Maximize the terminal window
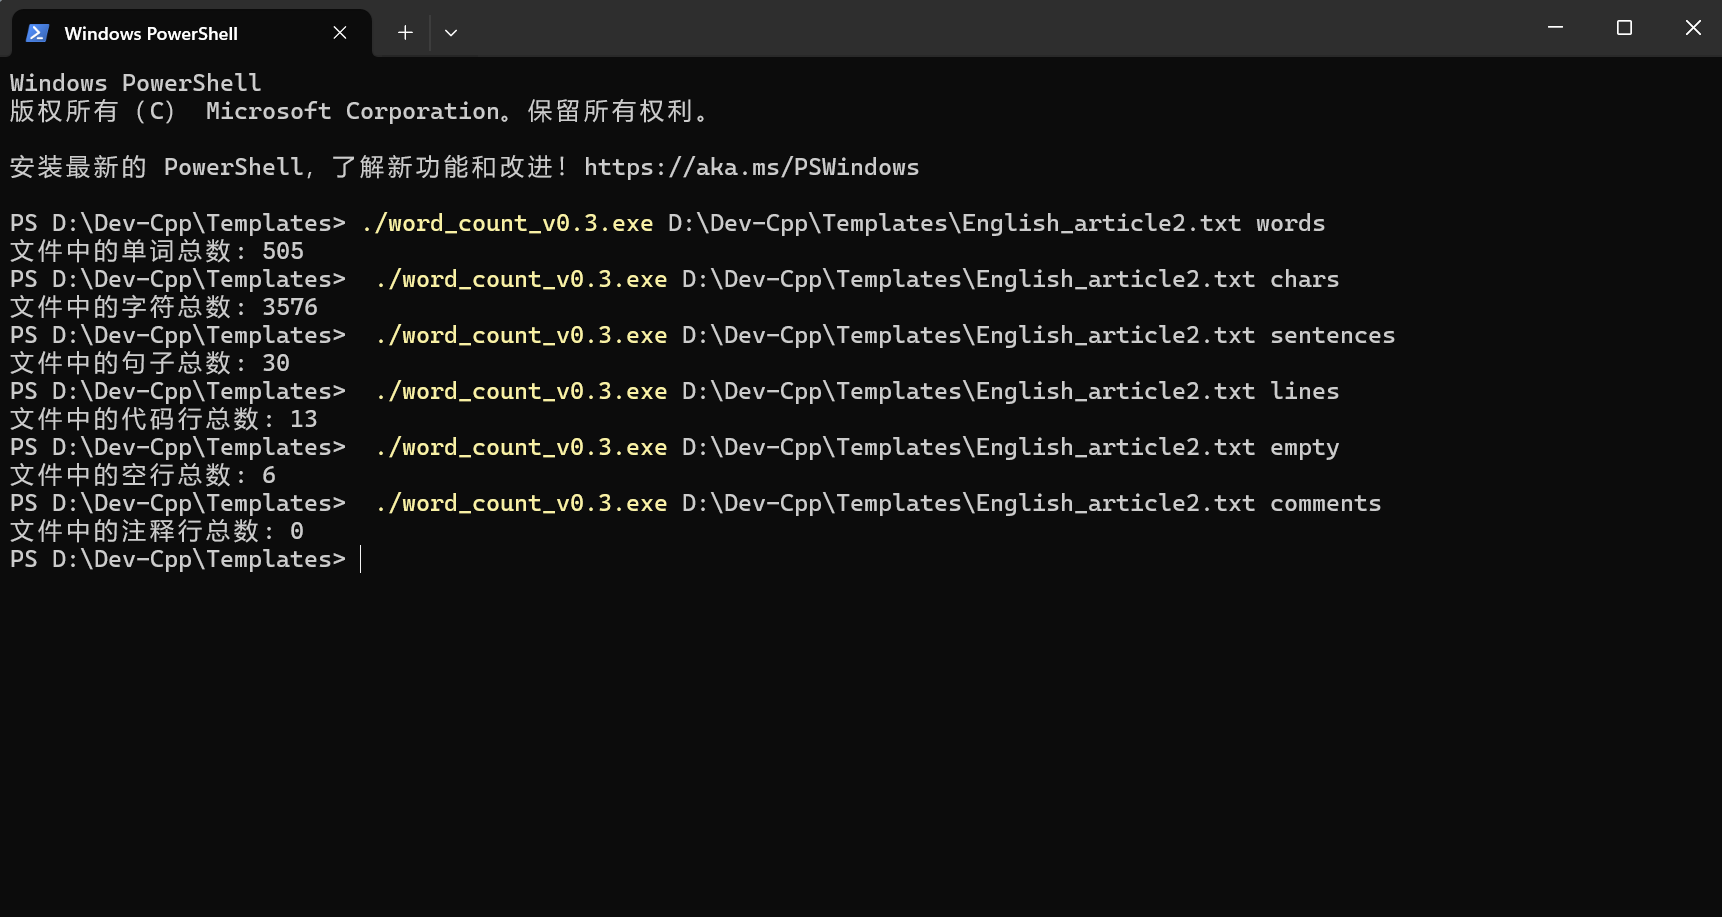Screen dimensions: 1722x917 (1624, 28)
